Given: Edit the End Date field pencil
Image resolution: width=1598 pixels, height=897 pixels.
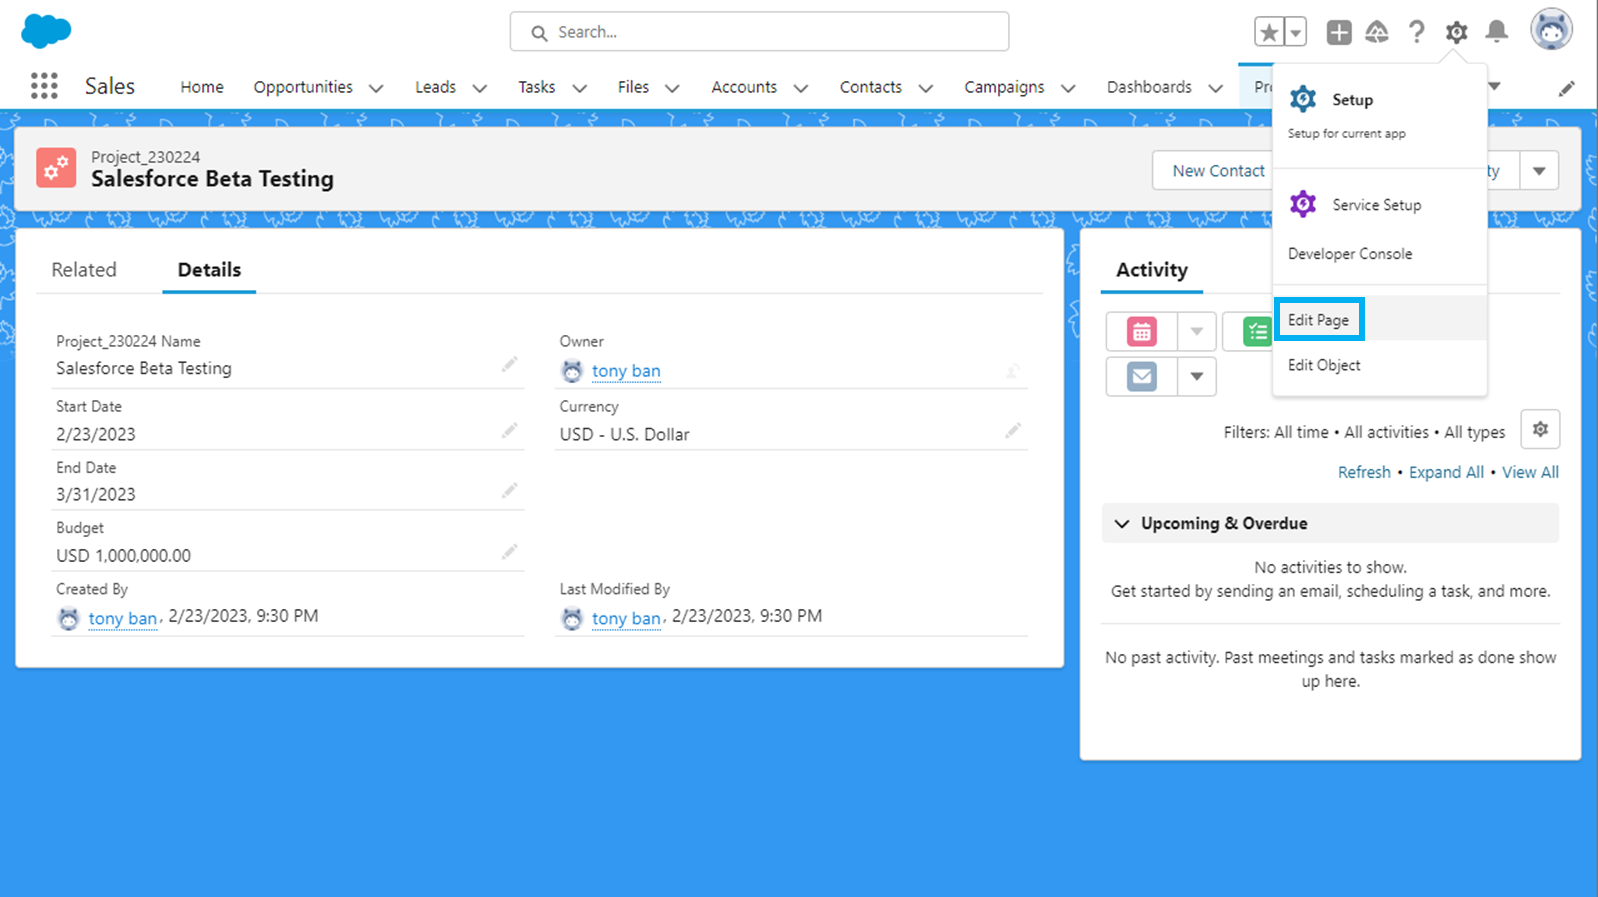Looking at the screenshot, I should point(509,490).
